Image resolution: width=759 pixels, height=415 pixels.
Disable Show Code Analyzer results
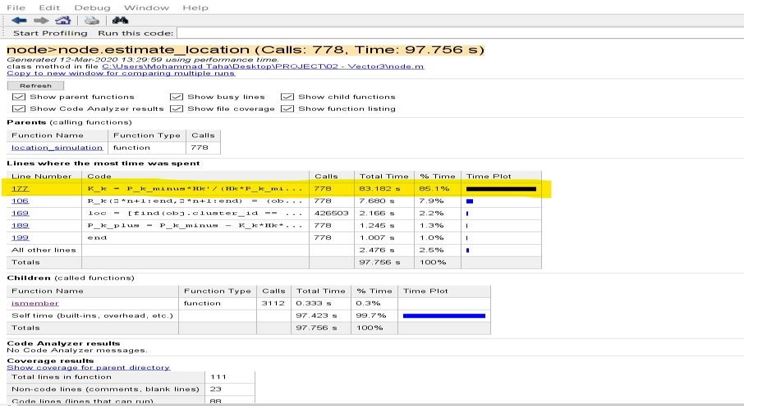(18, 109)
